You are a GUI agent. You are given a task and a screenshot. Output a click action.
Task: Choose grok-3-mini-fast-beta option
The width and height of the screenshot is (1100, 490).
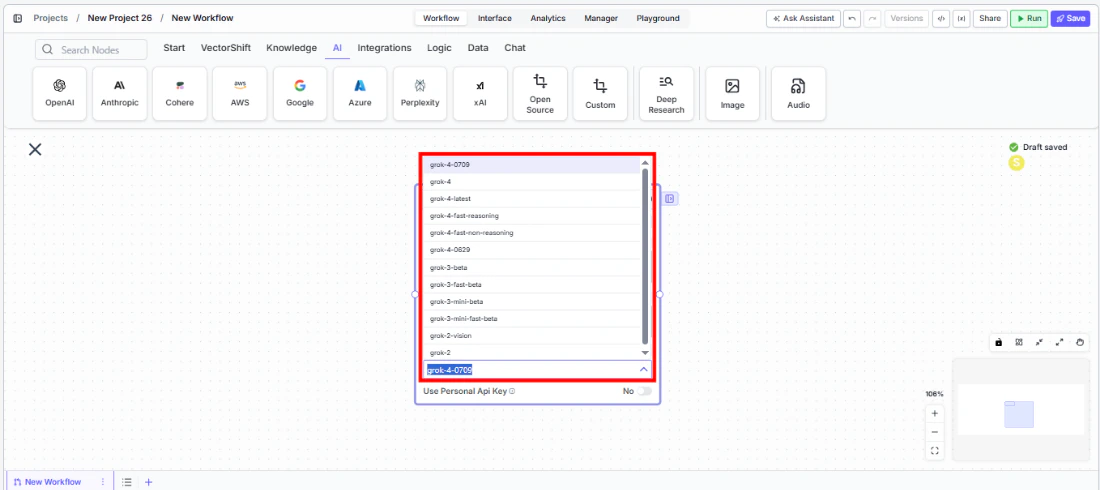(x=532, y=319)
